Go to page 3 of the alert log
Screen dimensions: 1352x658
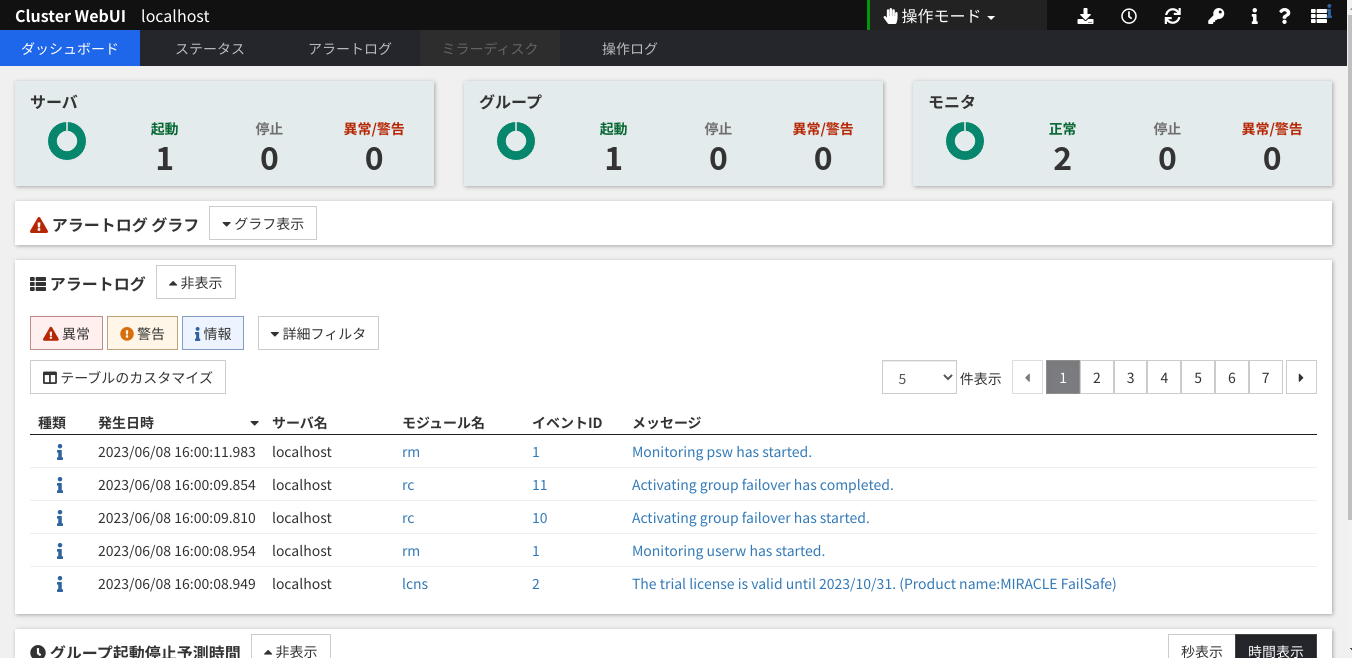[x=1130, y=378]
